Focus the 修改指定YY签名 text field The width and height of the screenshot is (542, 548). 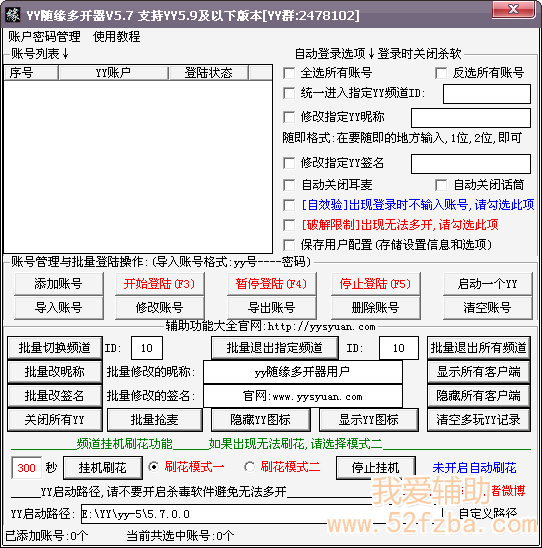(x=471, y=164)
